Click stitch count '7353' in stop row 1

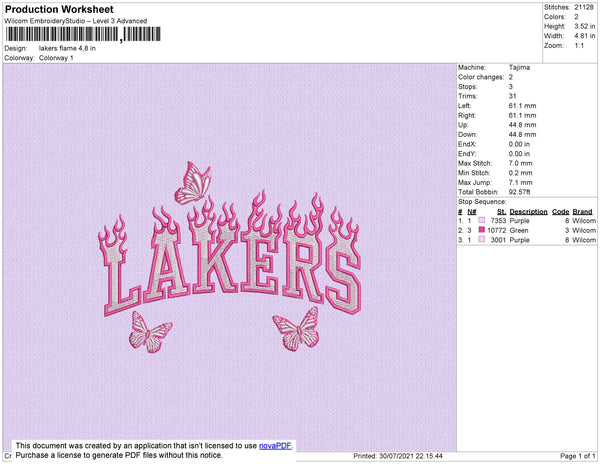click(498, 221)
